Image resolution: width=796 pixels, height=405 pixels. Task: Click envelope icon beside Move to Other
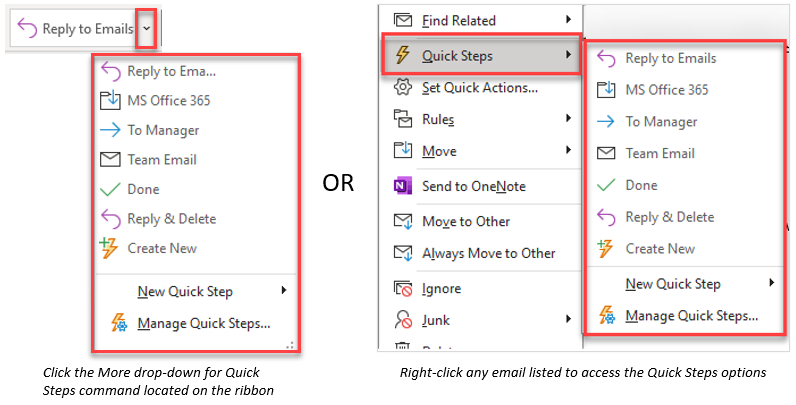pyautogui.click(x=403, y=222)
